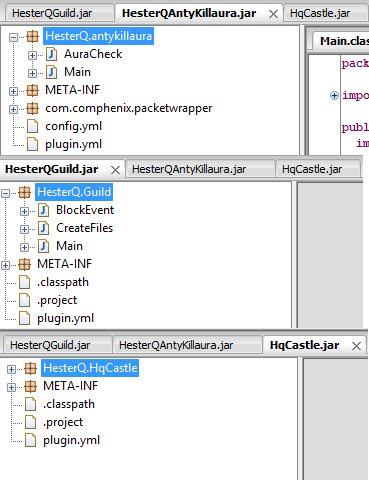This screenshot has width=369, height=480.
Task: Click the BlockEvent Java class icon
Action: (x=43, y=210)
